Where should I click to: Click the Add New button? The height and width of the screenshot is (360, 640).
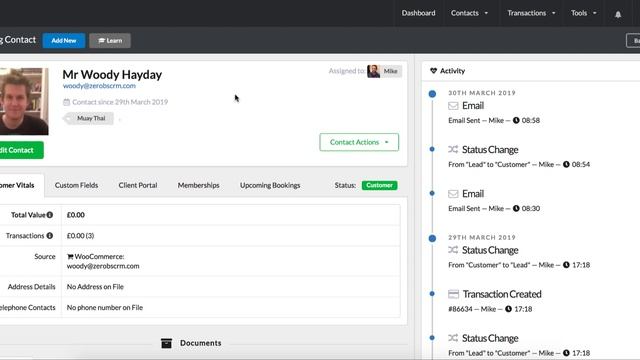64,40
